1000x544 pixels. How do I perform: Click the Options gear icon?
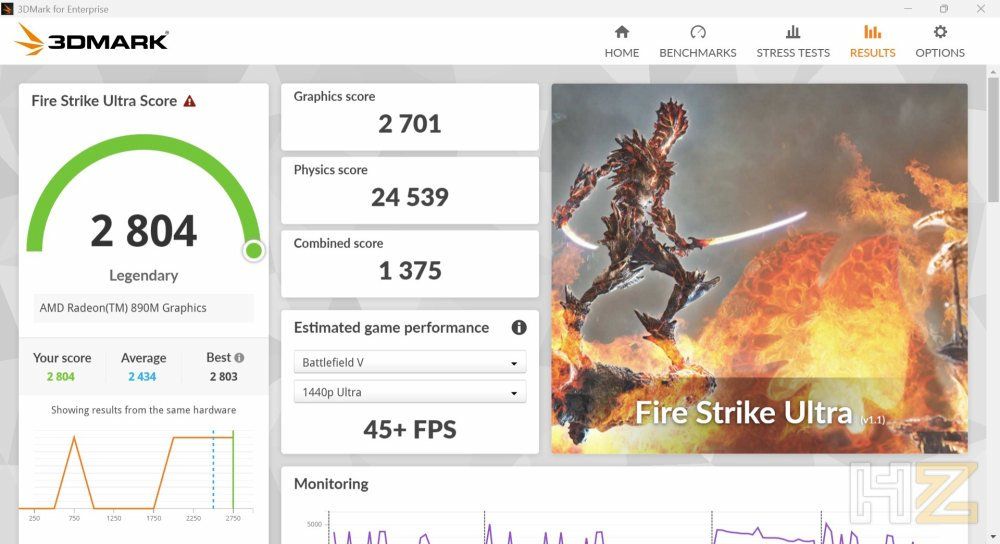(940, 32)
